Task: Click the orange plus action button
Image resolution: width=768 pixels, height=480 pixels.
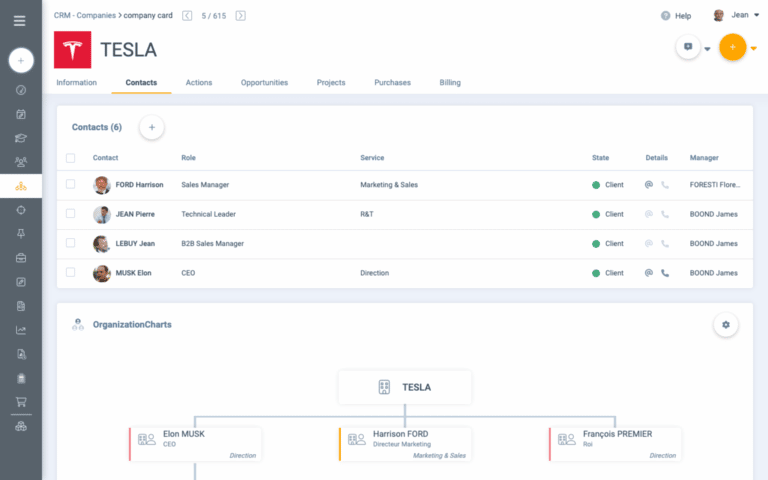Action: (x=732, y=47)
